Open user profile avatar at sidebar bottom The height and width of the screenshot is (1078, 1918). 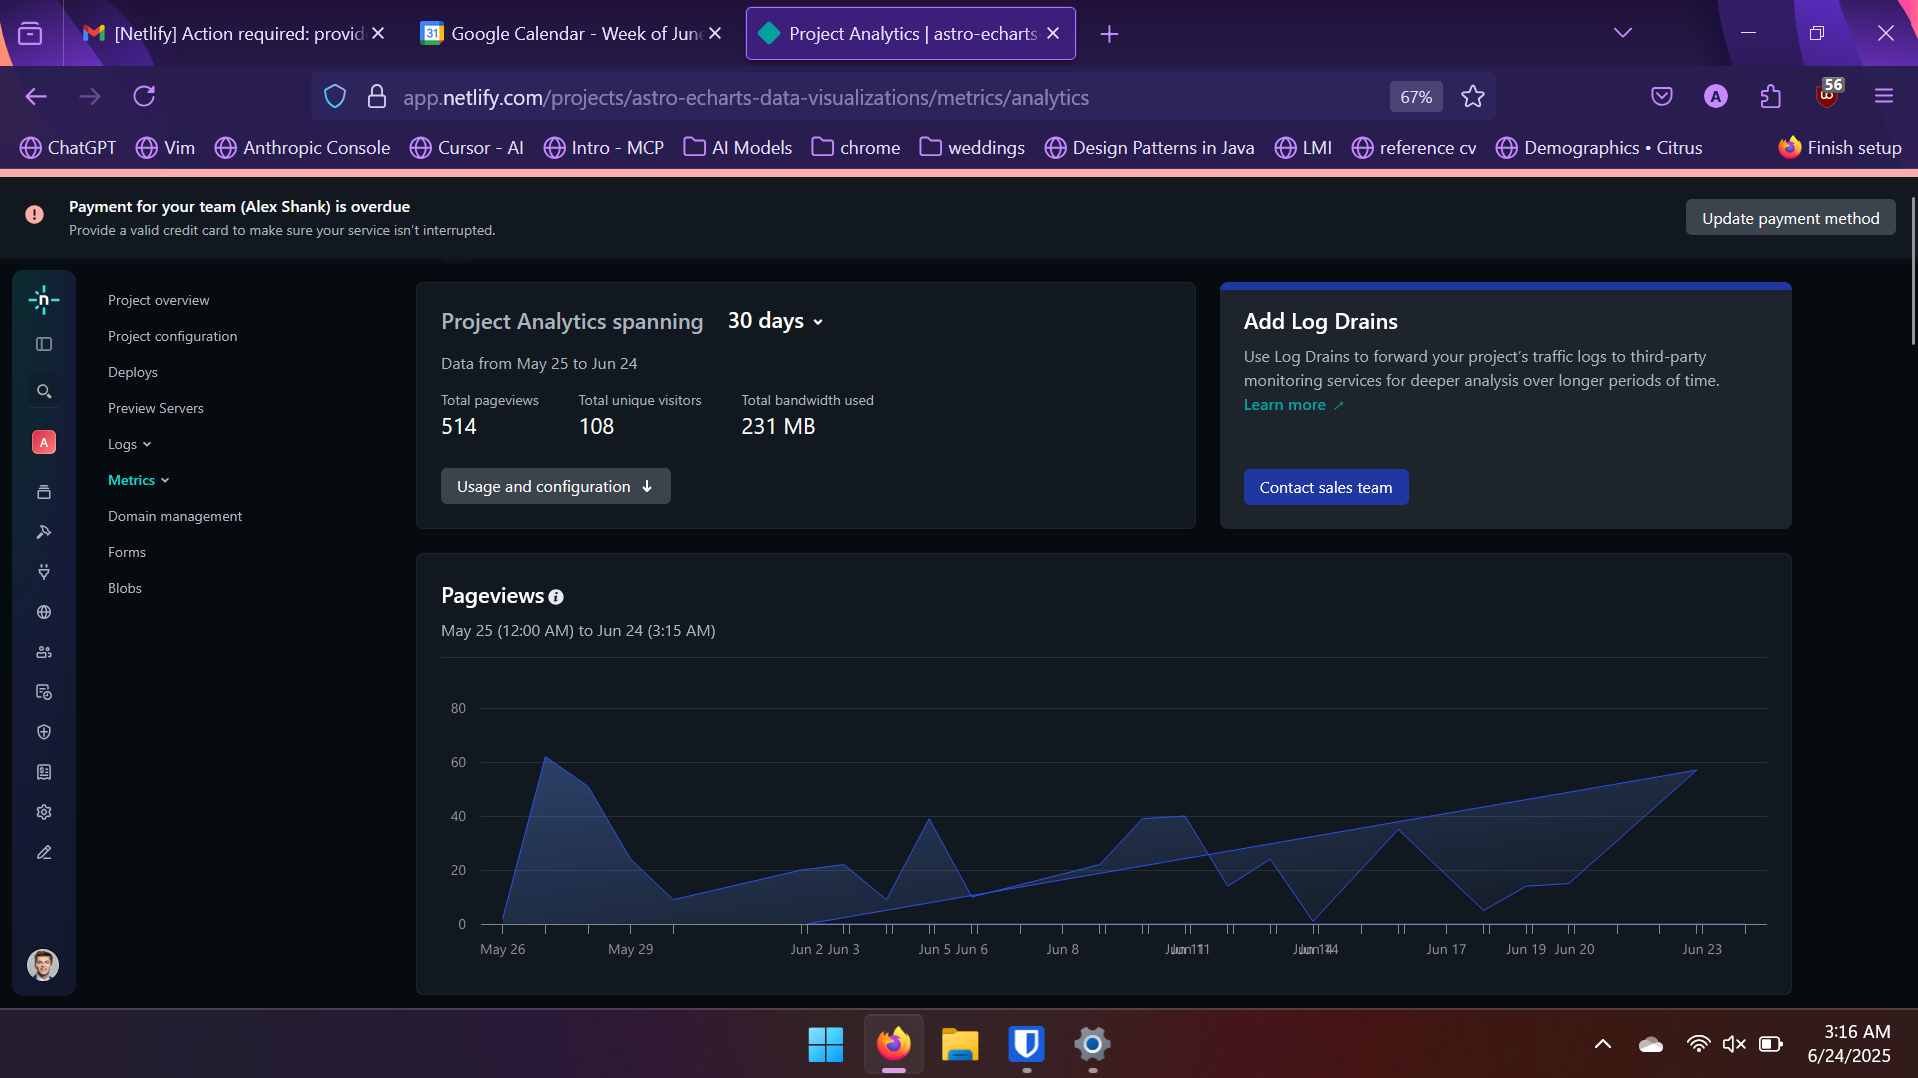pyautogui.click(x=42, y=964)
